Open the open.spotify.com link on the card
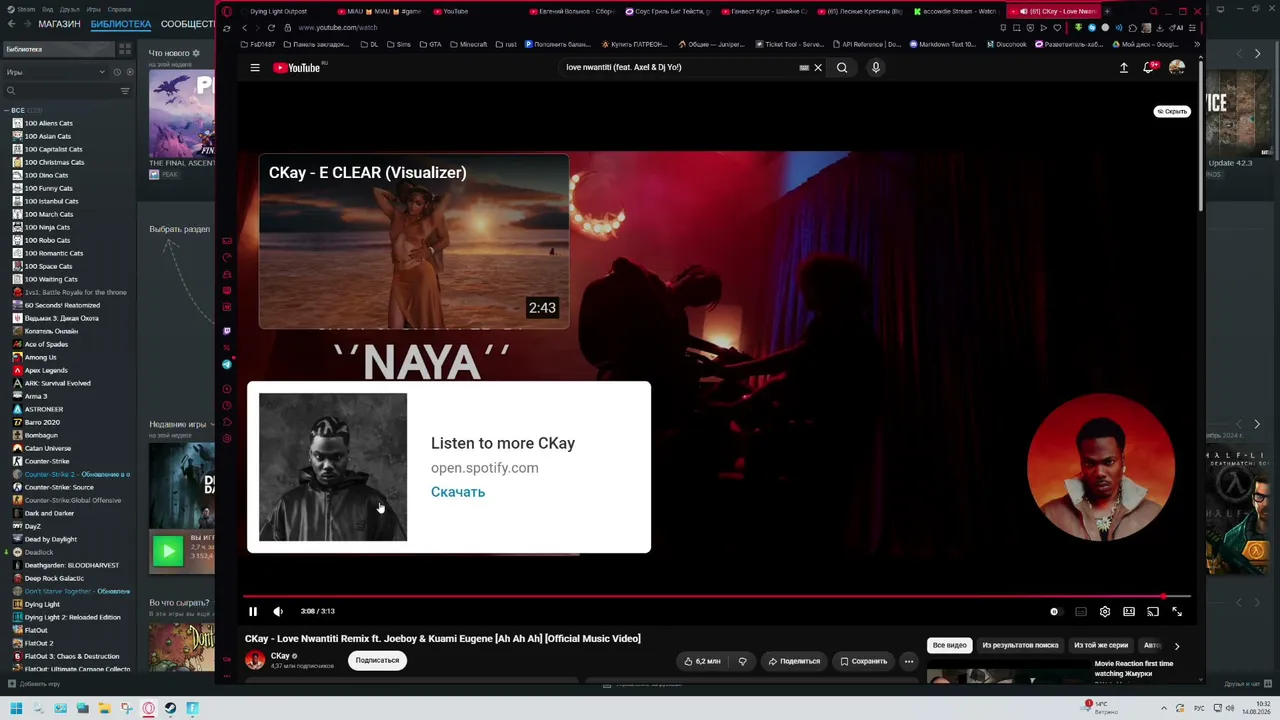The image size is (1280, 720). pos(485,468)
